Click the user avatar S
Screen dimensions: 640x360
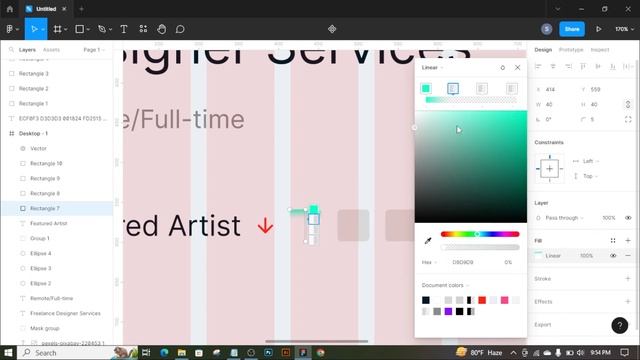coord(547,29)
